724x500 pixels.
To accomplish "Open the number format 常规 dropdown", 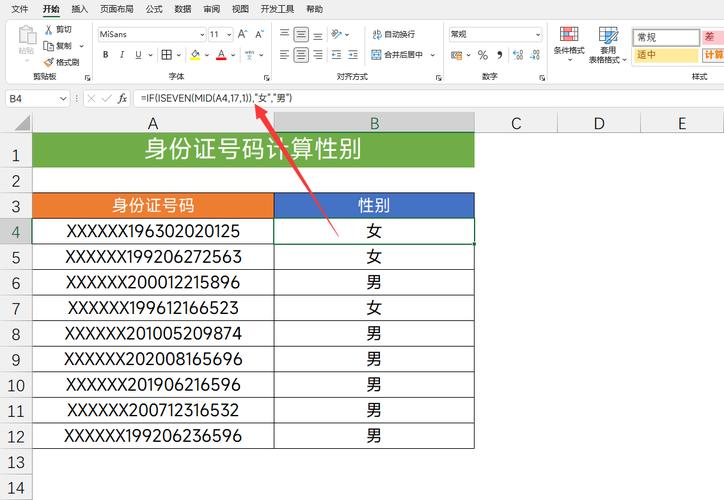I will pos(538,35).
